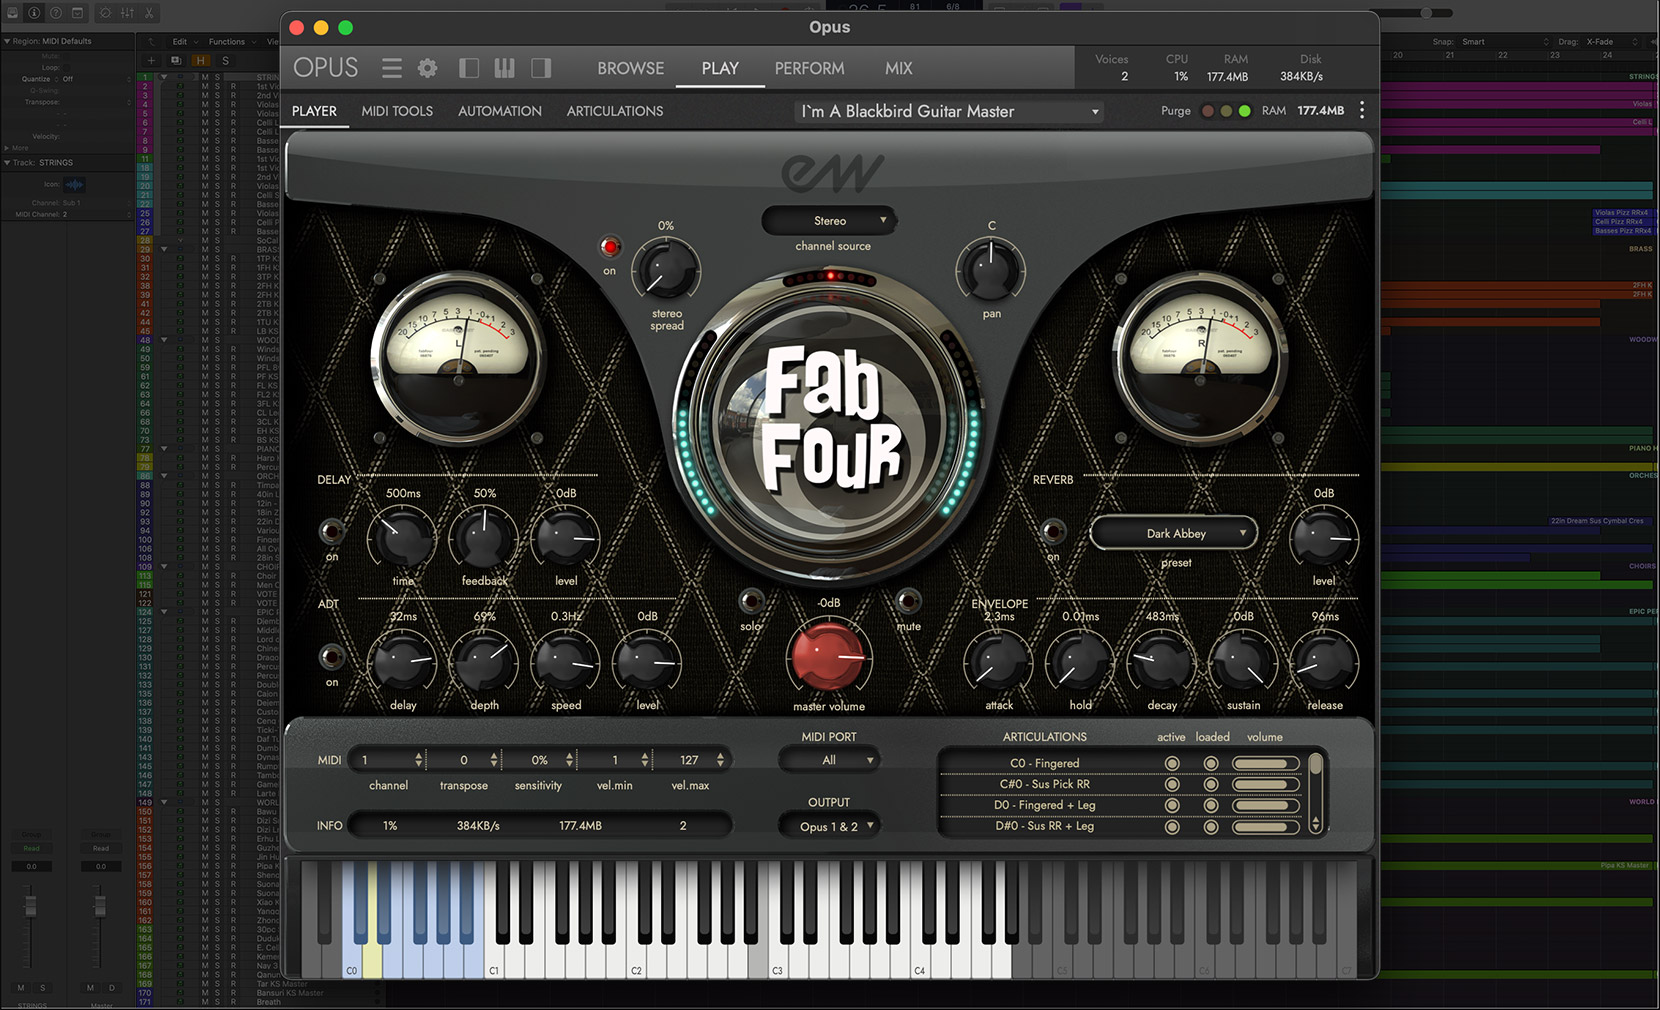
Task: Toggle loaded for C#0 - Sus Pick RR
Action: pyautogui.click(x=1211, y=784)
